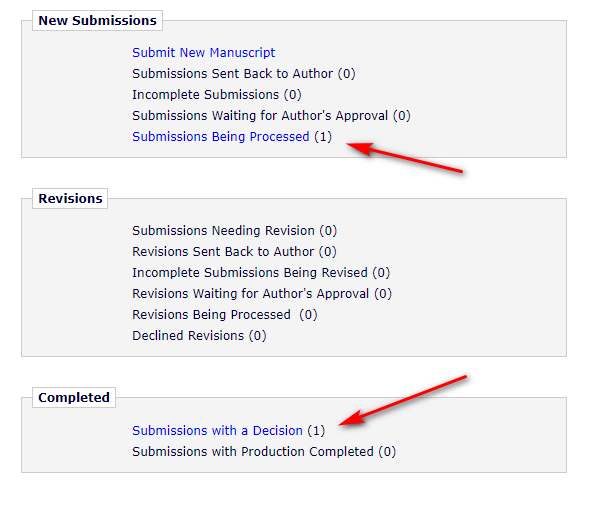
Task: Open Submissions with a Decision link
Action: pyautogui.click(x=217, y=431)
